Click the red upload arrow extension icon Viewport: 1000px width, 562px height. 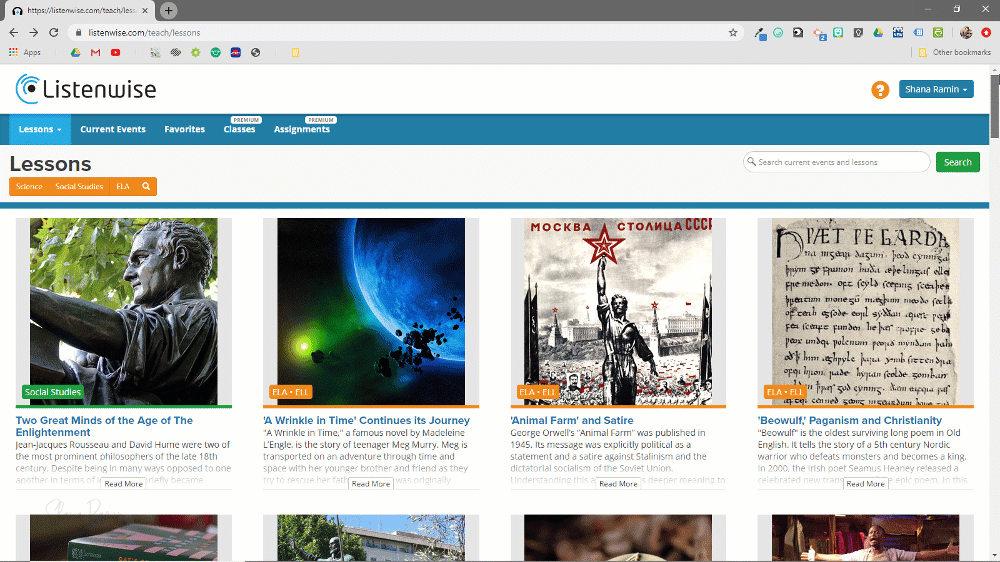[x=986, y=33]
